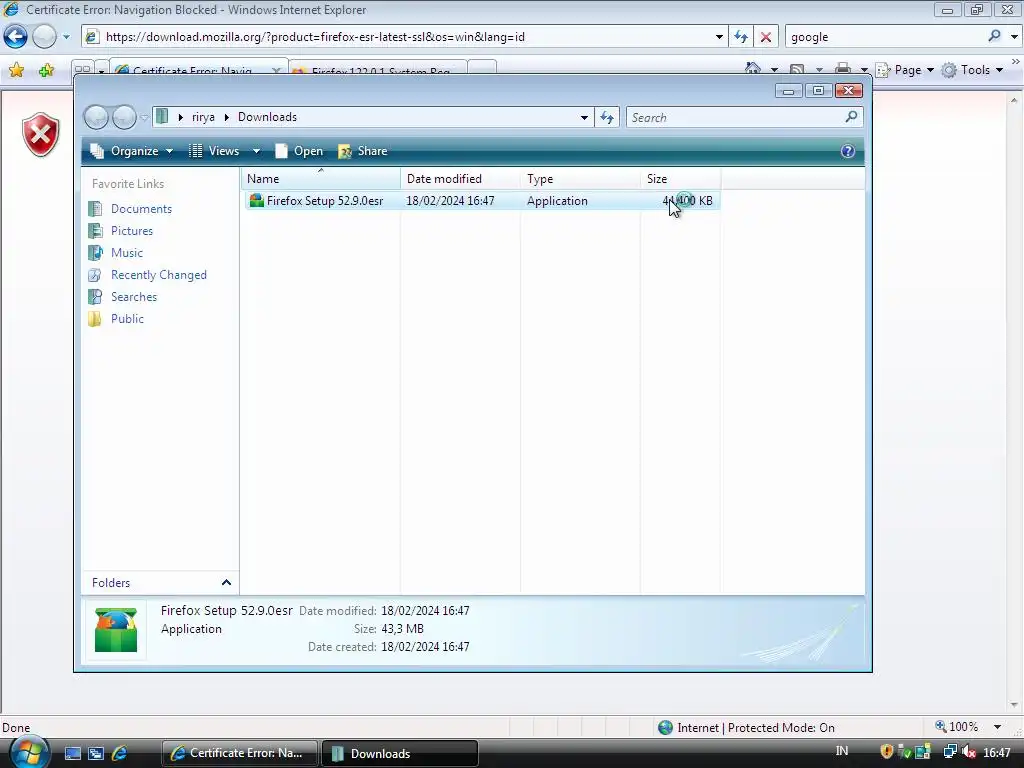The image size is (1024, 768).
Task: Click the IE Home icon
Action: [x=753, y=69]
